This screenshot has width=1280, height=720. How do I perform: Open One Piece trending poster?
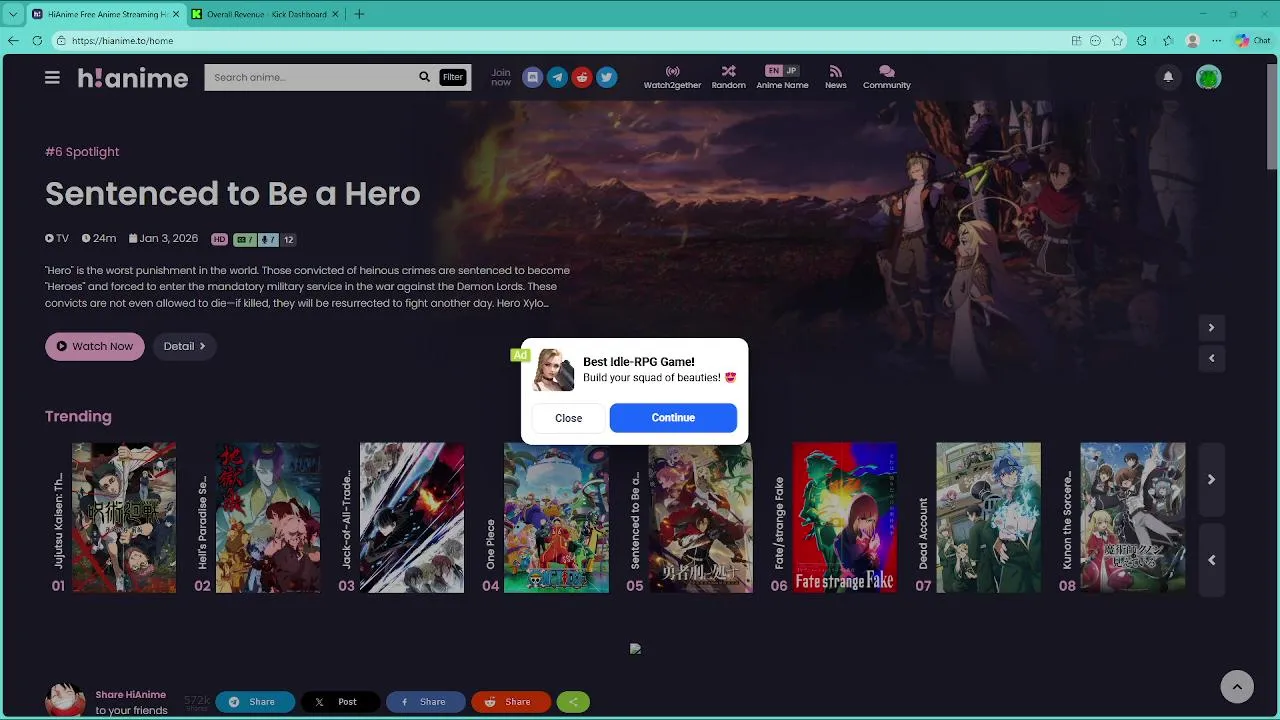tap(556, 518)
